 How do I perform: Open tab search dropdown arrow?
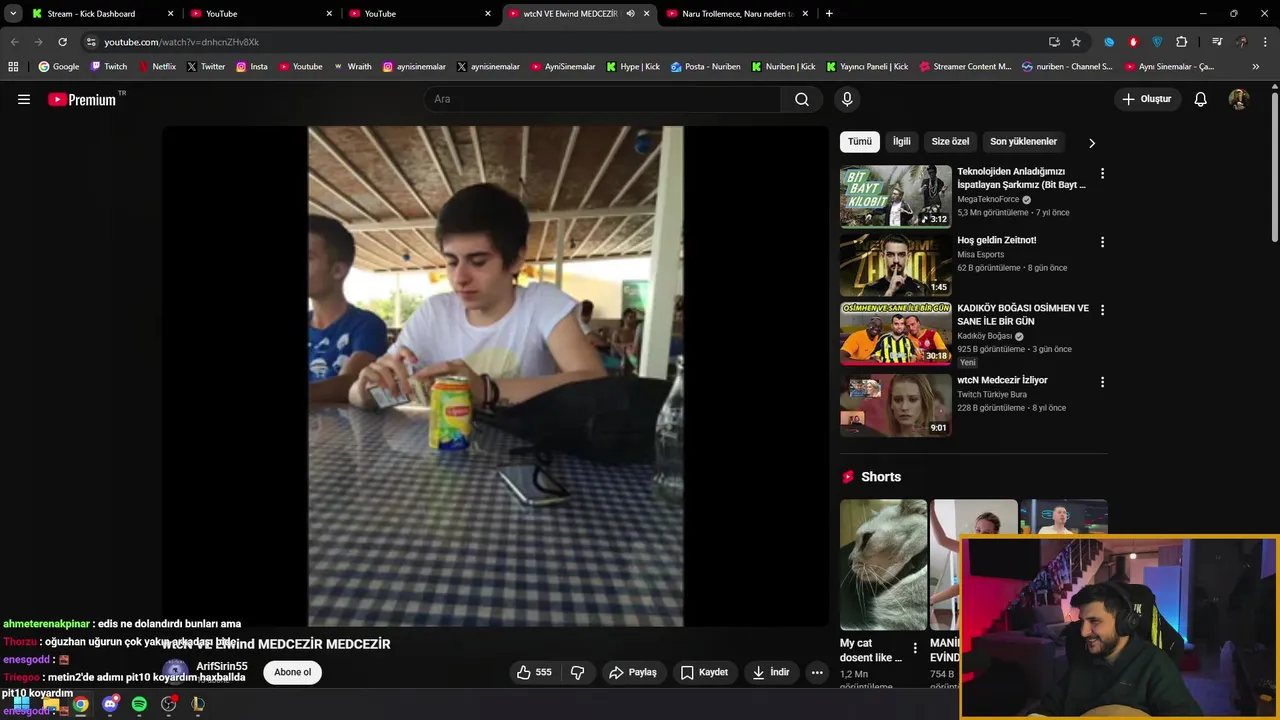(13, 13)
